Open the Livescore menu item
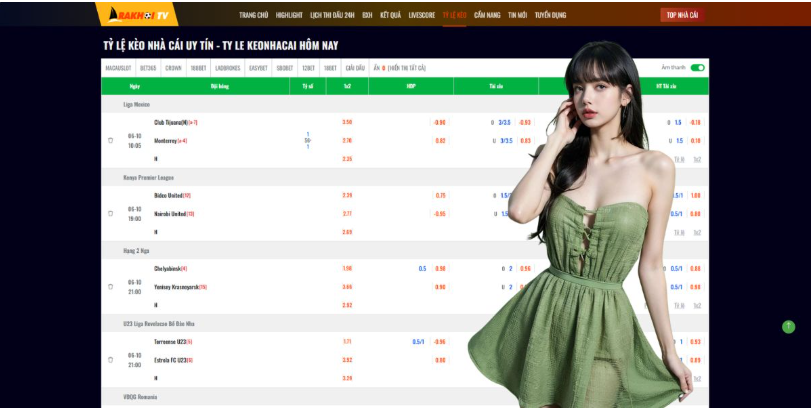The height and width of the screenshot is (410, 811). coord(422,15)
